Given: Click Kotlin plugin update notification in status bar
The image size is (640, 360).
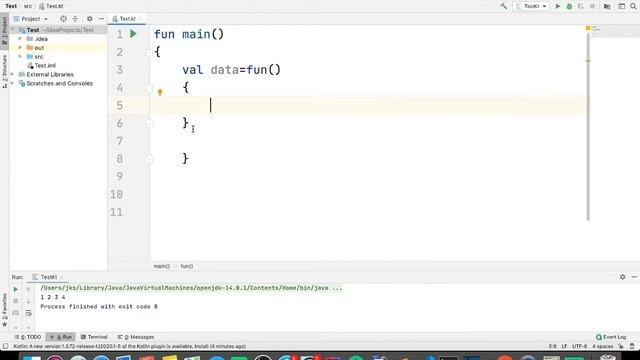Looking at the screenshot, I should (x=130, y=347).
